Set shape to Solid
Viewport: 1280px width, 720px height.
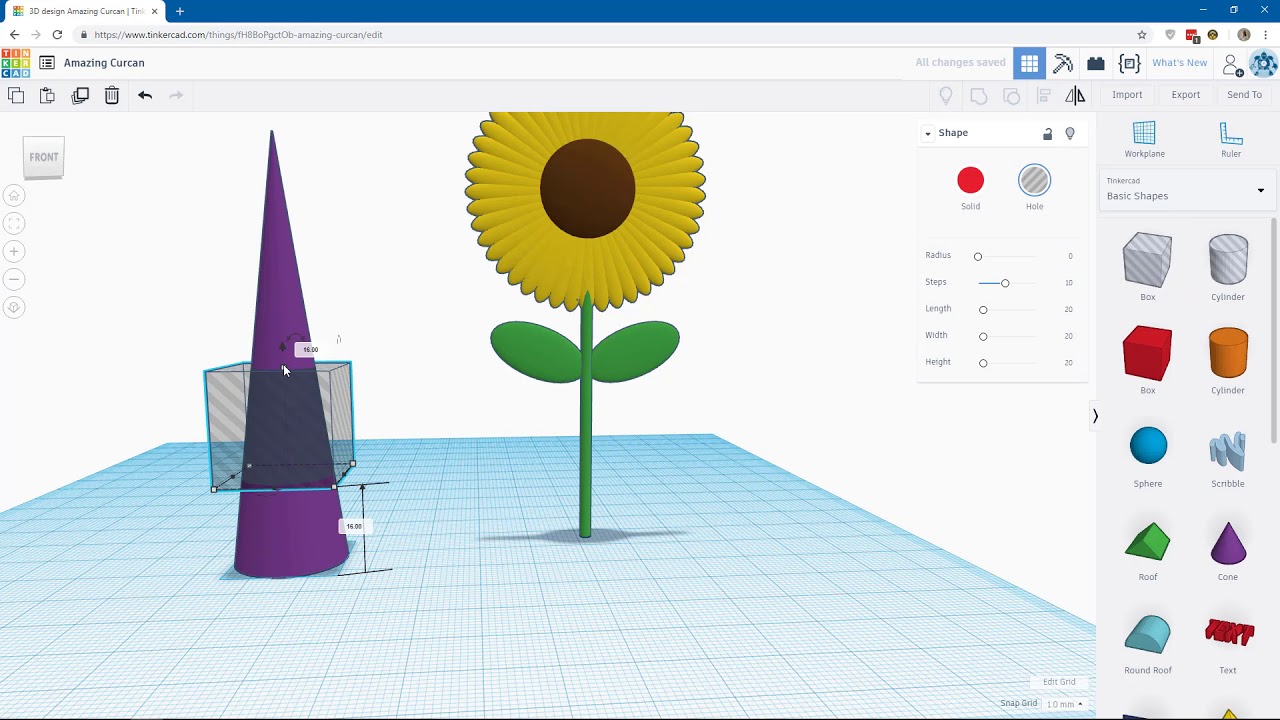(x=970, y=181)
